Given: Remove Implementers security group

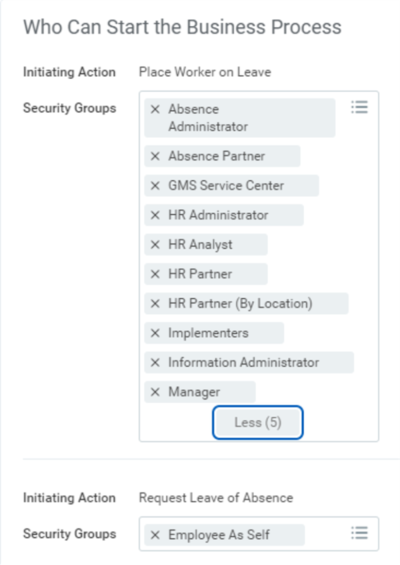Looking at the screenshot, I should pyautogui.click(x=155, y=333).
